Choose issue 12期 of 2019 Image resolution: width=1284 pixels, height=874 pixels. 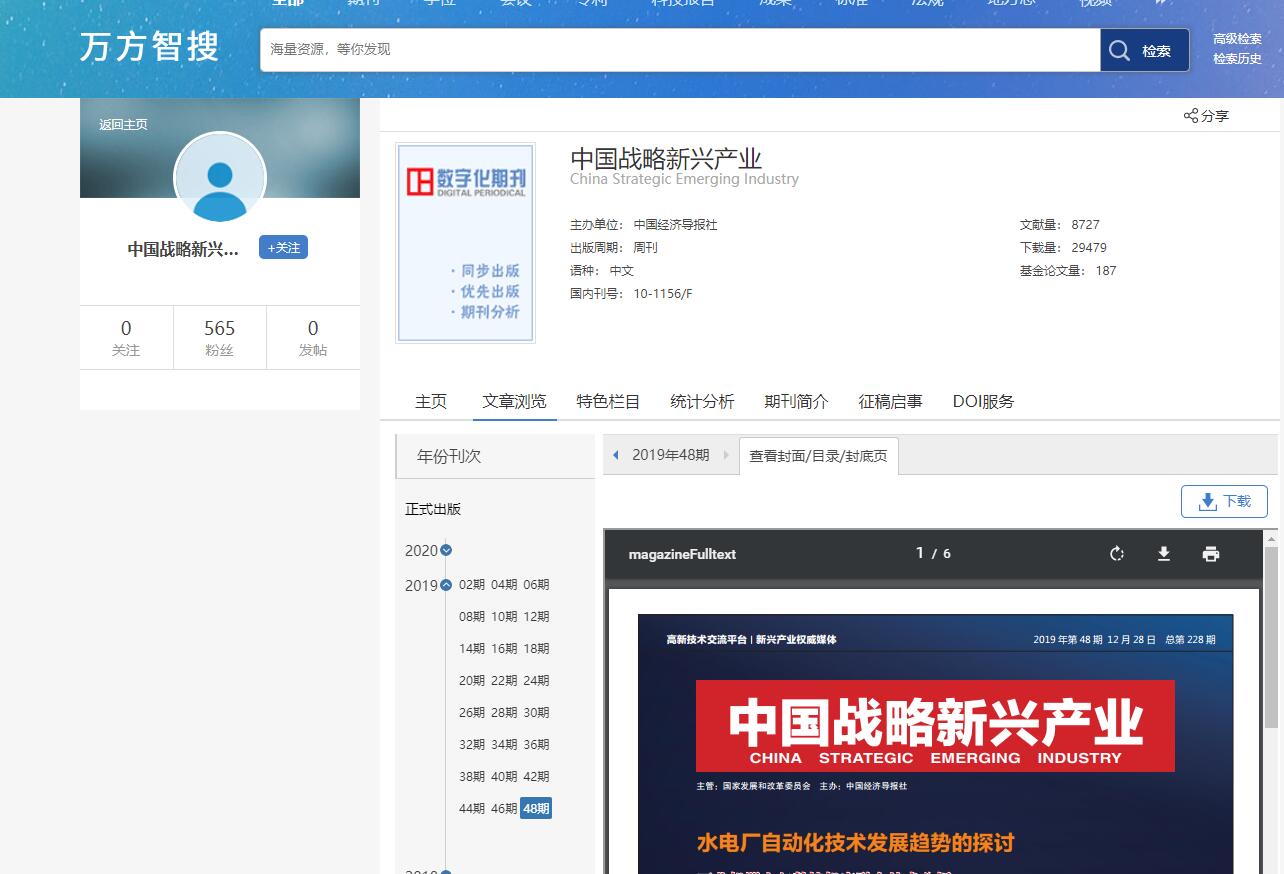tap(536, 617)
